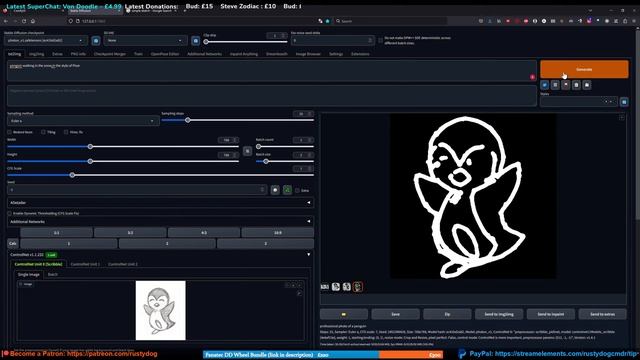Click the blue arrow icon under Generate
Image resolution: width=640 pixels, height=360 pixels.
coord(544,85)
